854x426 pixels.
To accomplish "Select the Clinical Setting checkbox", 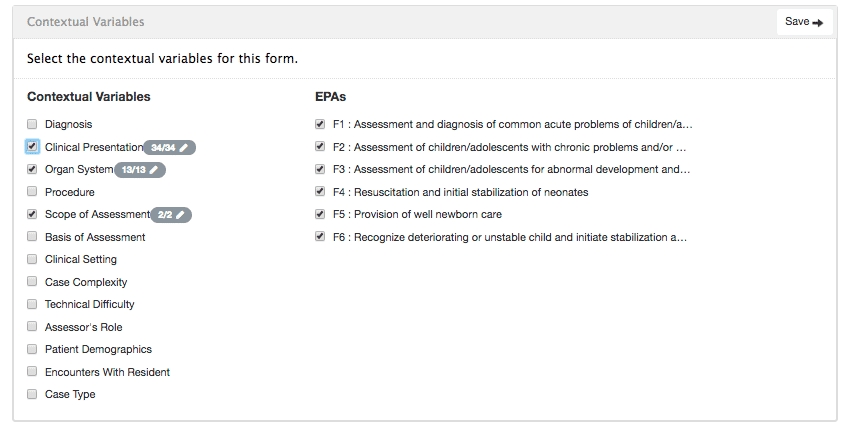I will 33,259.
